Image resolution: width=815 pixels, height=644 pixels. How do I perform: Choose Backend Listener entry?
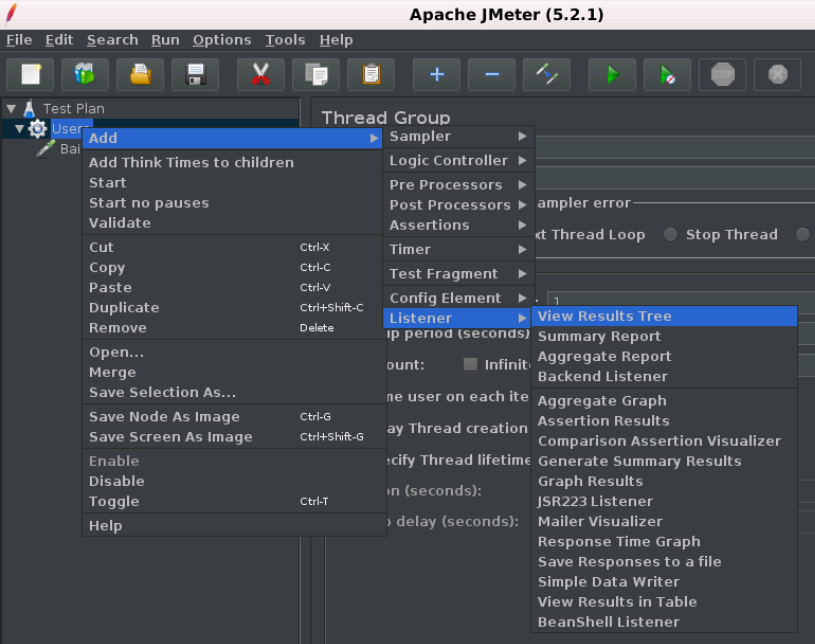pyautogui.click(x=664, y=376)
